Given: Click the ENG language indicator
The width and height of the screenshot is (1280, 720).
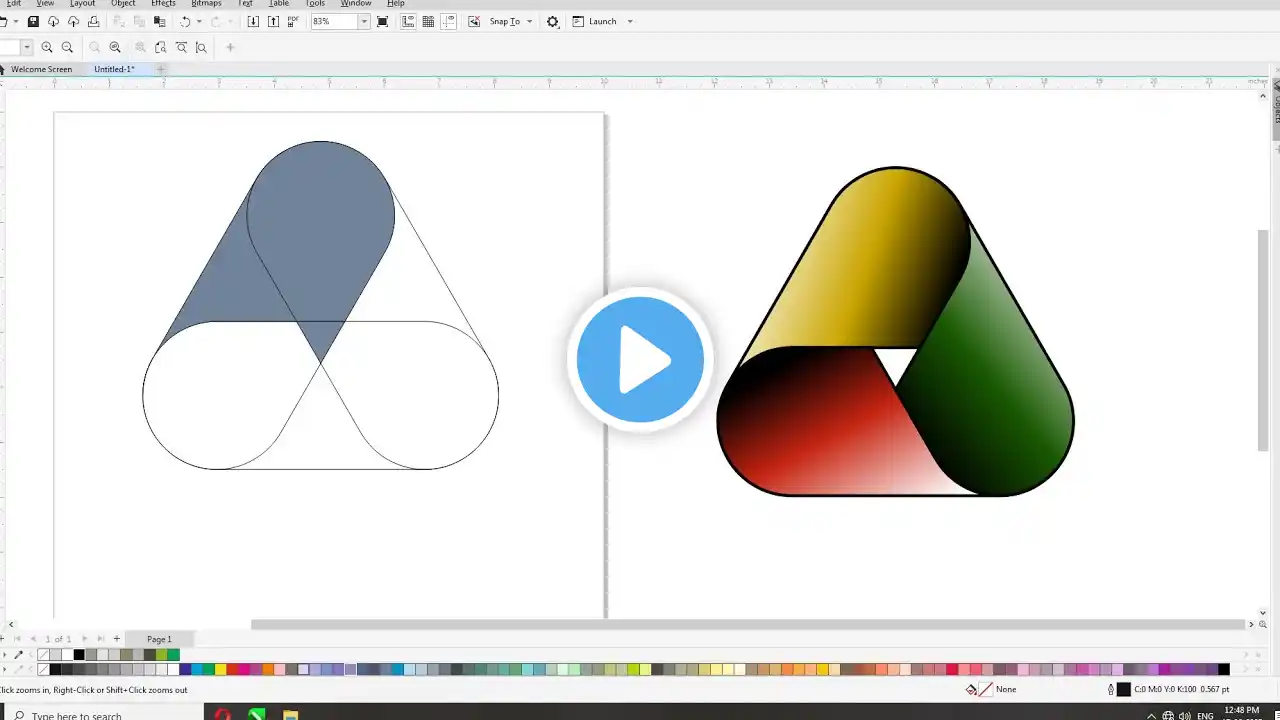Looking at the screenshot, I should click(x=1206, y=715).
